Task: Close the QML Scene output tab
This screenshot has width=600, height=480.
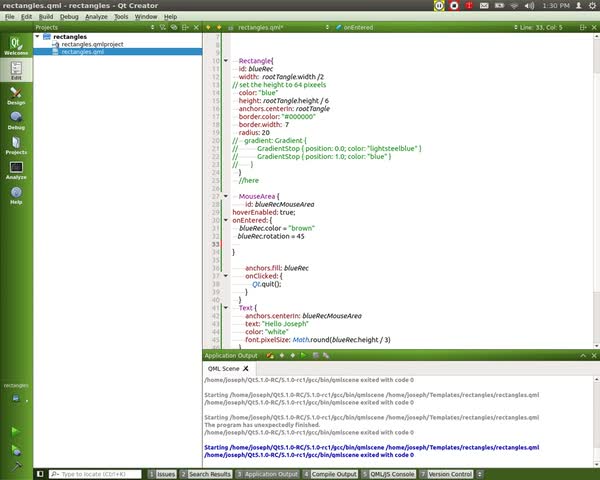Action: (246, 369)
